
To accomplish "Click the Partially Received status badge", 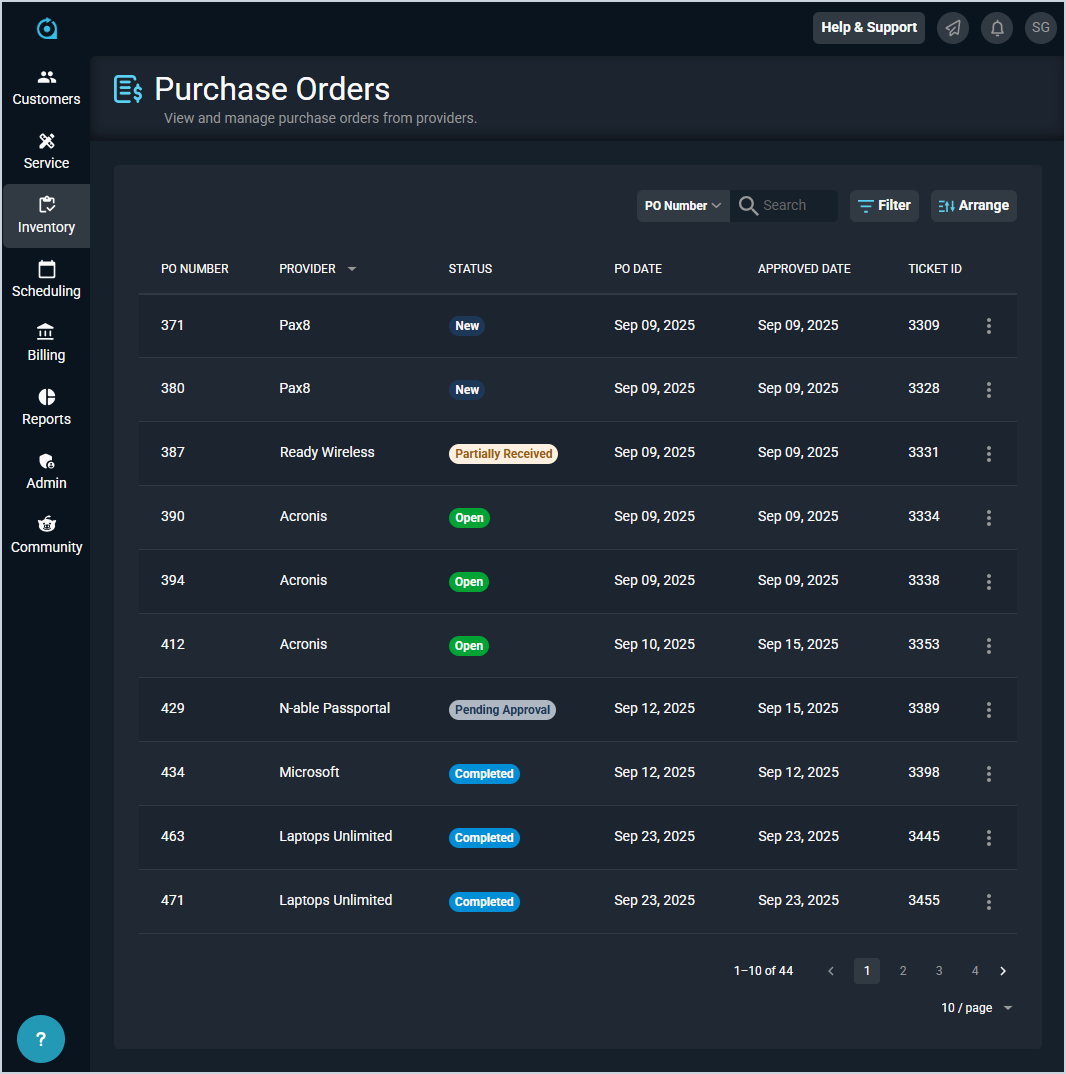I will pos(503,453).
